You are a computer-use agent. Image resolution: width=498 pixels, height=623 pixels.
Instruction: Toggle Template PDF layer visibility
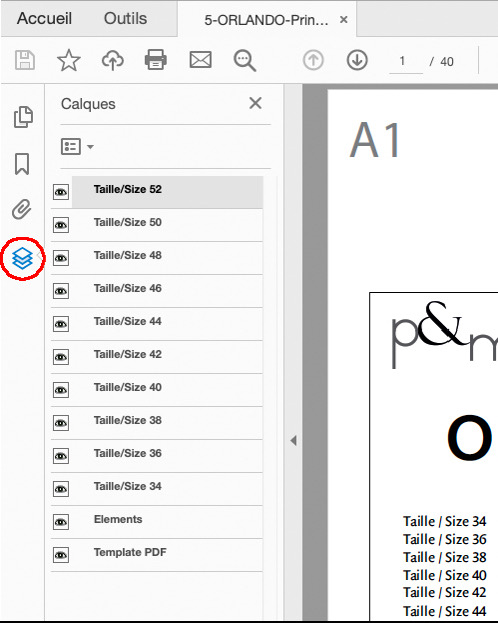61,555
